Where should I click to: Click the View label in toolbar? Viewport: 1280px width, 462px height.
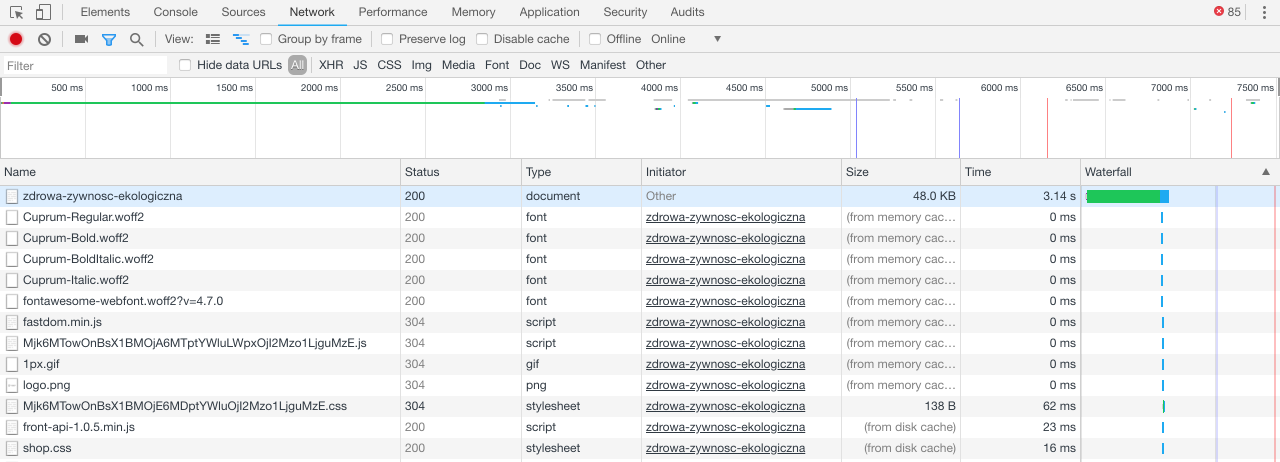tap(179, 39)
